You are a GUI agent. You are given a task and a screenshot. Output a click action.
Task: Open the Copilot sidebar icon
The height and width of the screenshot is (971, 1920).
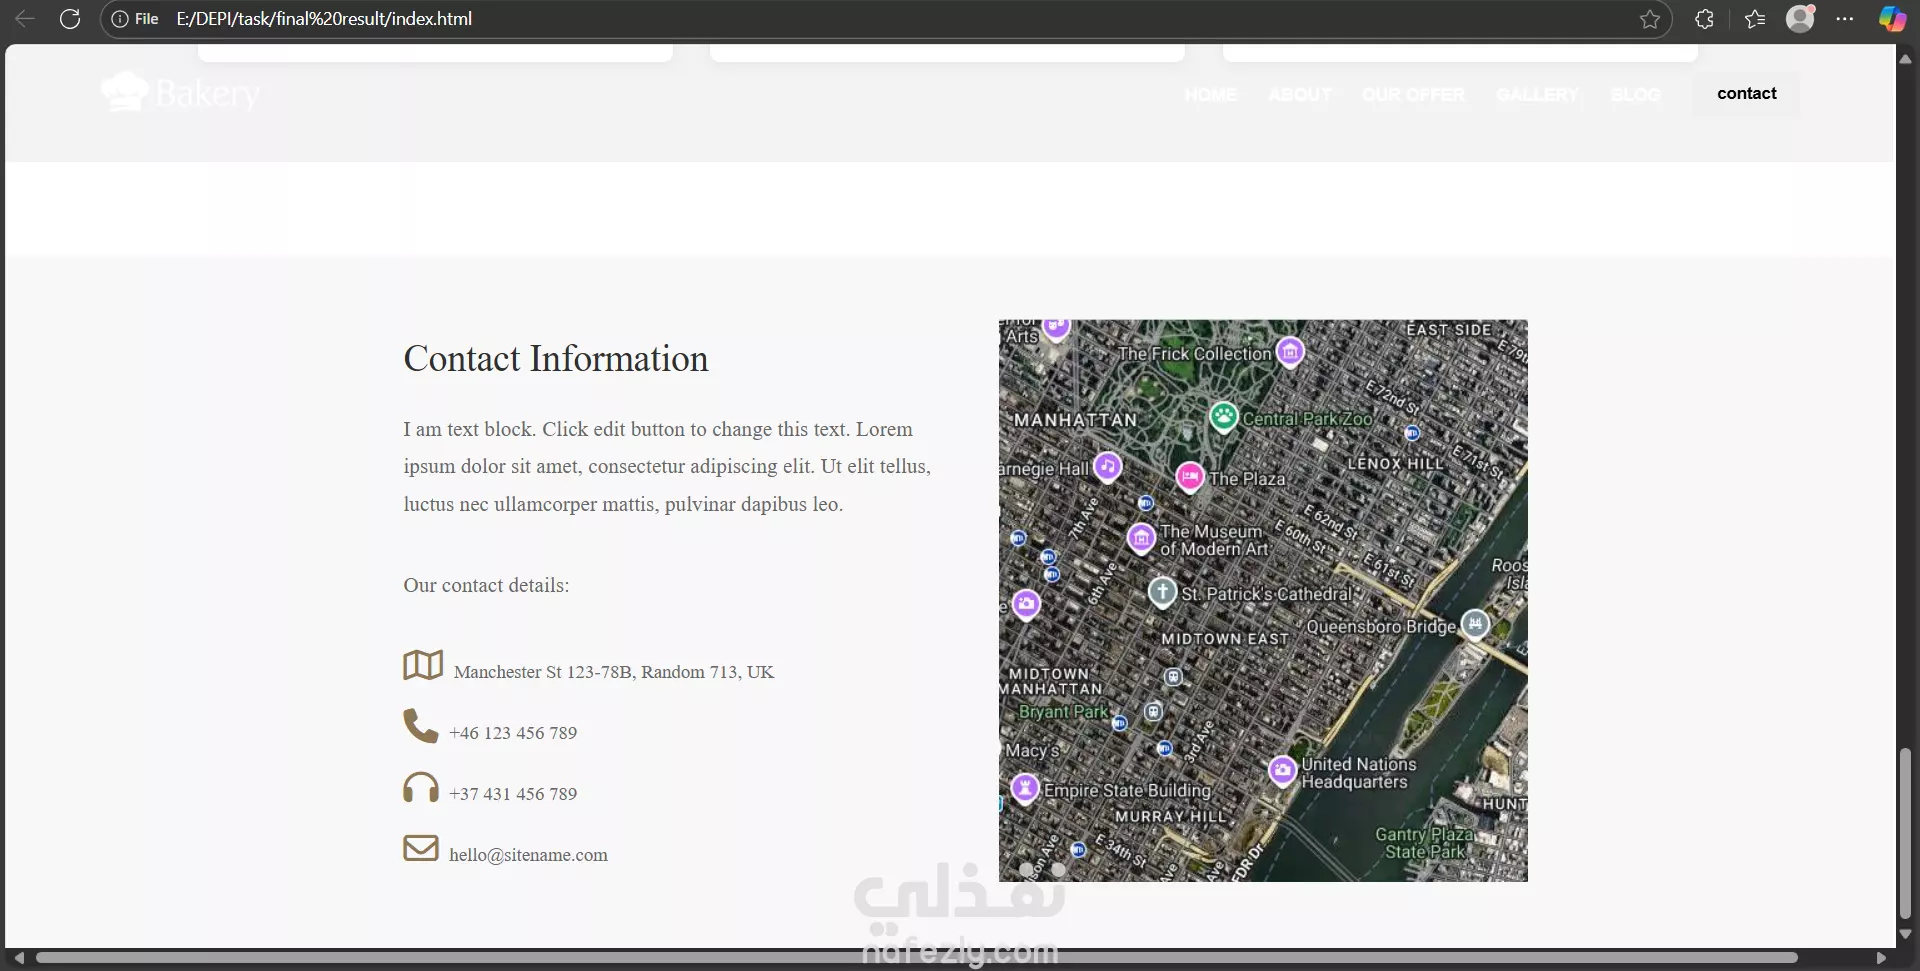click(1892, 19)
